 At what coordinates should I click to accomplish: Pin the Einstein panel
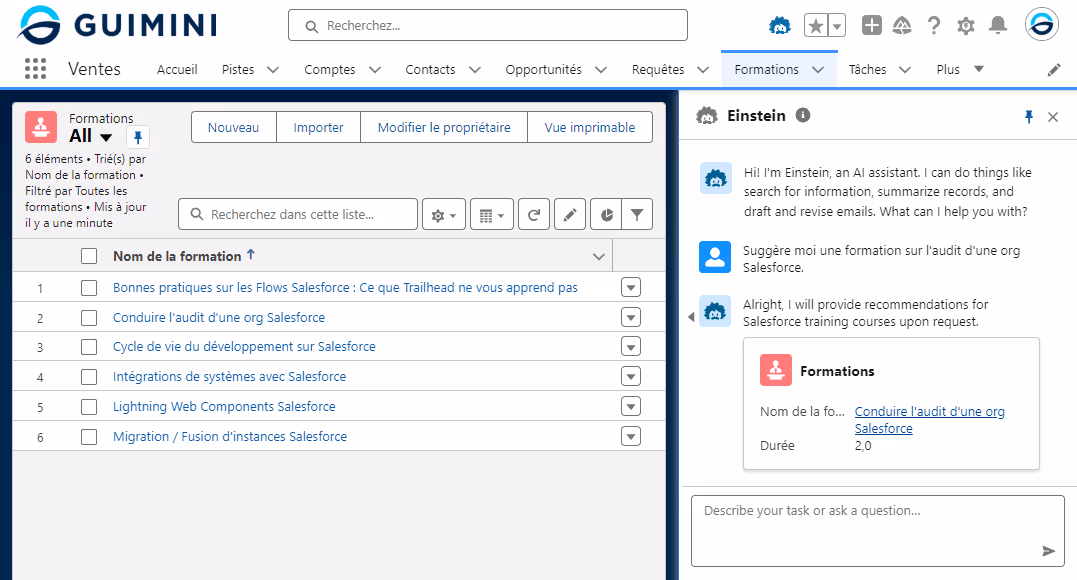1028,116
